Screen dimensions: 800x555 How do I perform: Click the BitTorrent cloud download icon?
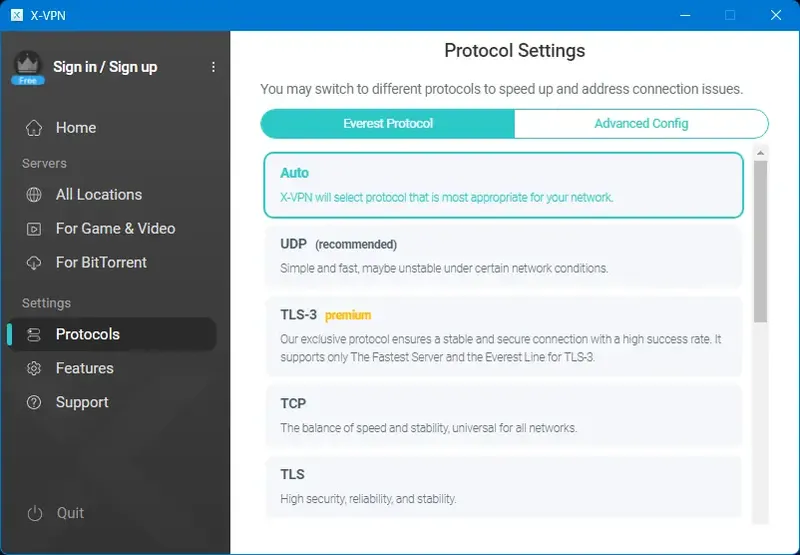[34, 263]
